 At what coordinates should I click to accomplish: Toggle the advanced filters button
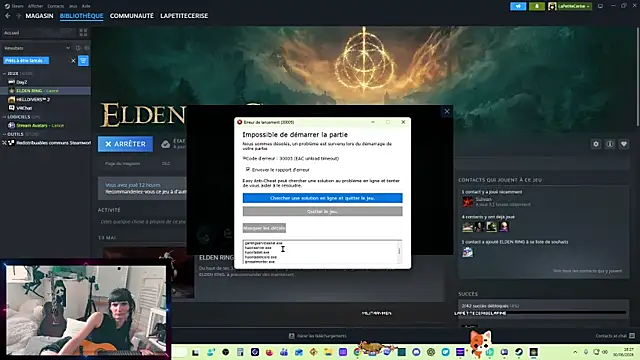[83, 60]
